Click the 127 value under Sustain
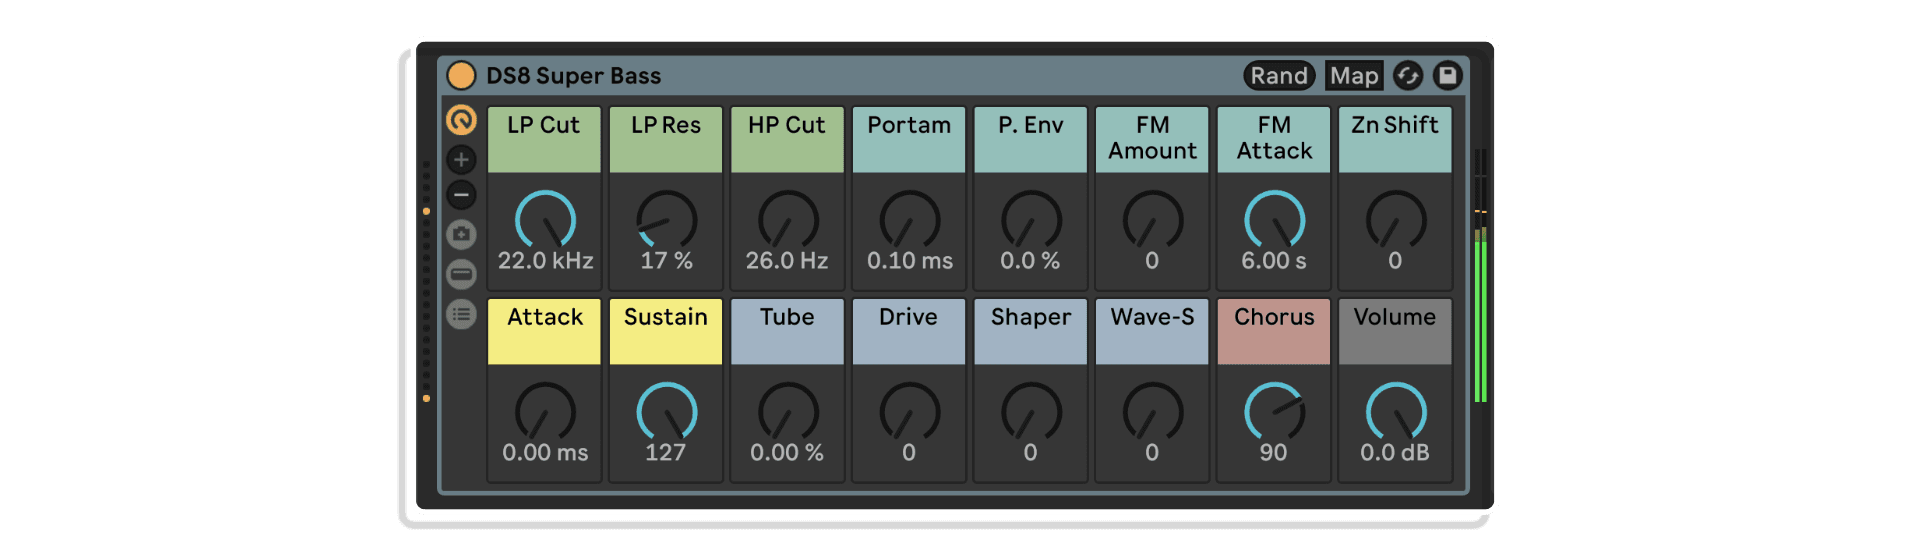This screenshot has height=551, width=1920. [665, 453]
